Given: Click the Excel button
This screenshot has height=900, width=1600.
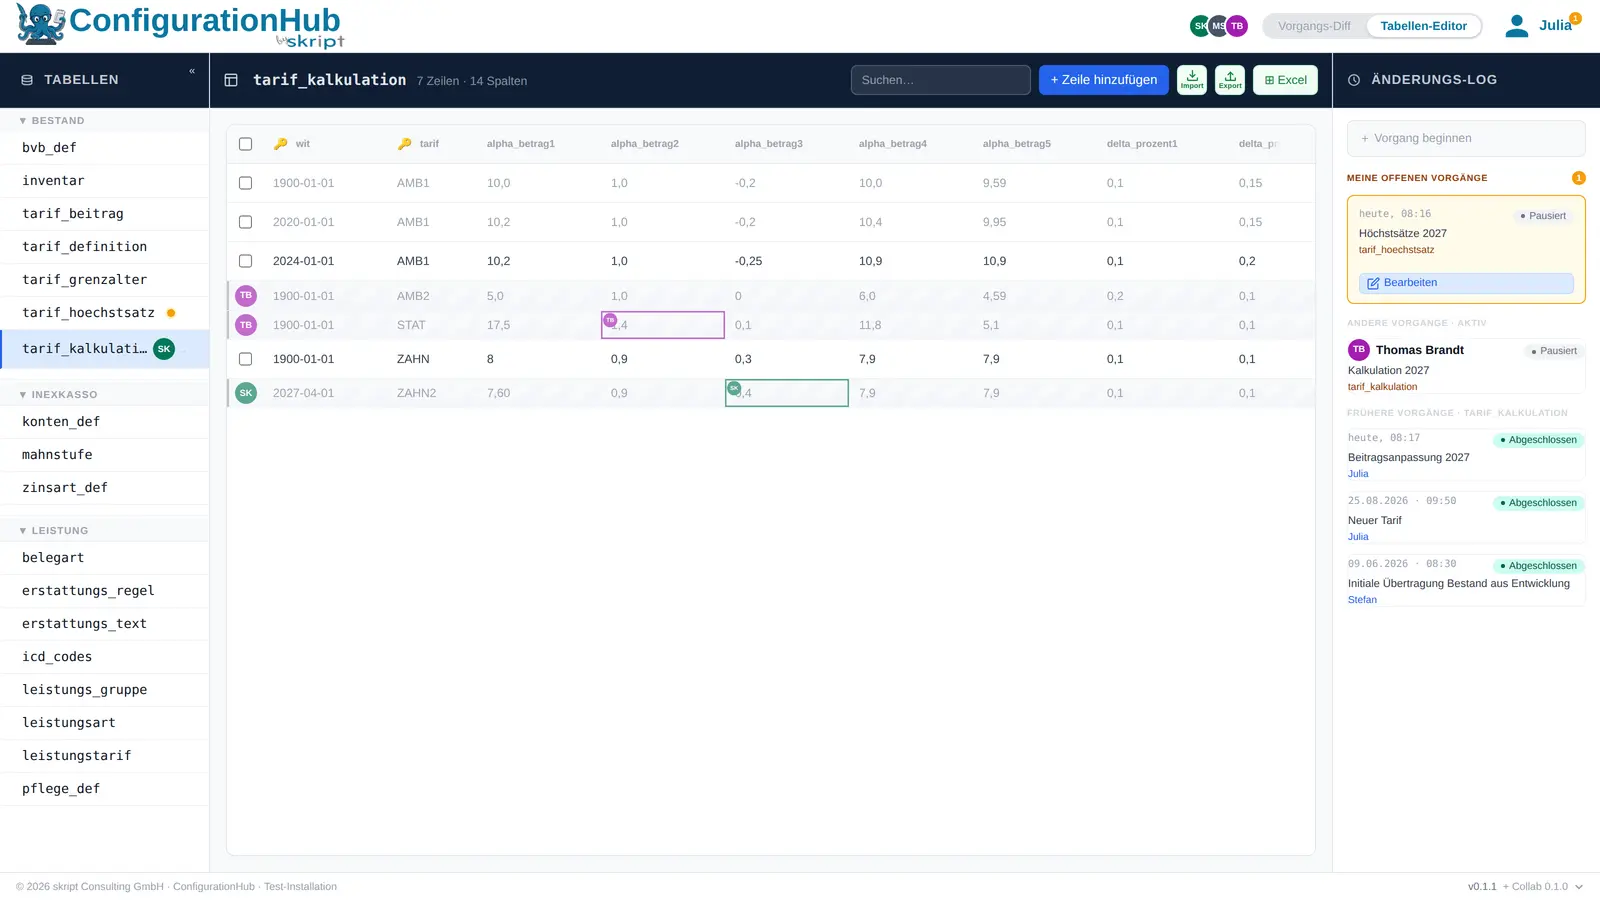Looking at the screenshot, I should point(1285,80).
